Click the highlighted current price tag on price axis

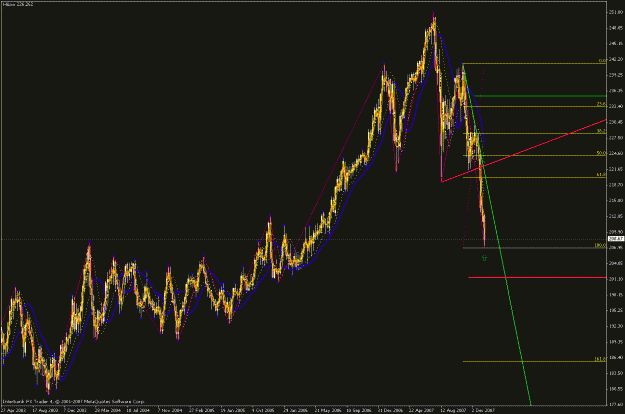coord(616,239)
